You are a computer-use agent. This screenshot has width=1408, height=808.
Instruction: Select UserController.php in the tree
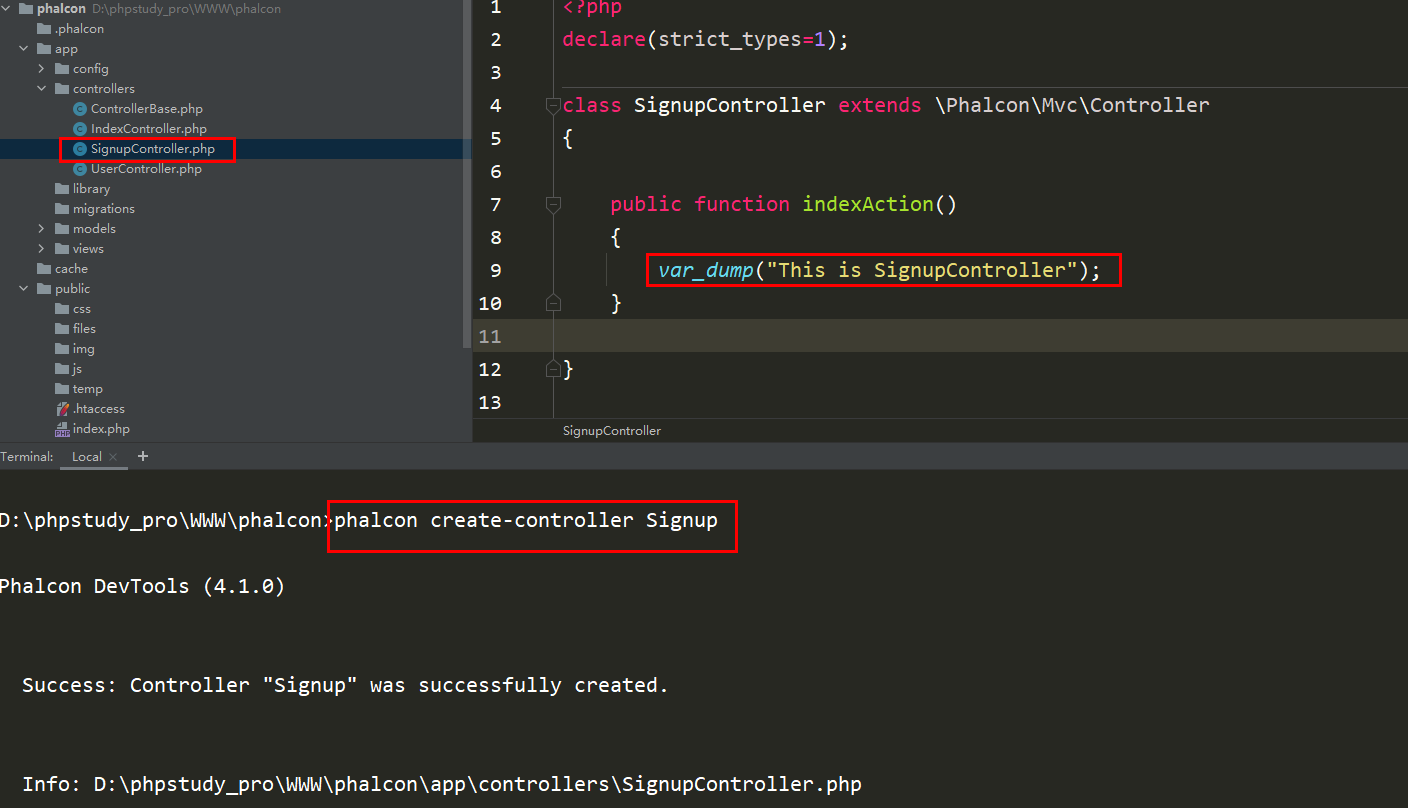[x=146, y=169]
